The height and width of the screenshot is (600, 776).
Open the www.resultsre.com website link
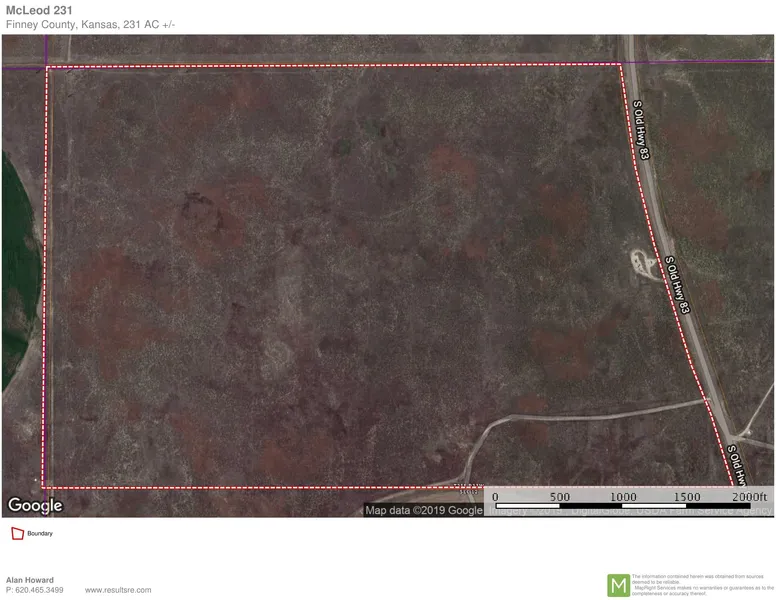[x=118, y=590]
